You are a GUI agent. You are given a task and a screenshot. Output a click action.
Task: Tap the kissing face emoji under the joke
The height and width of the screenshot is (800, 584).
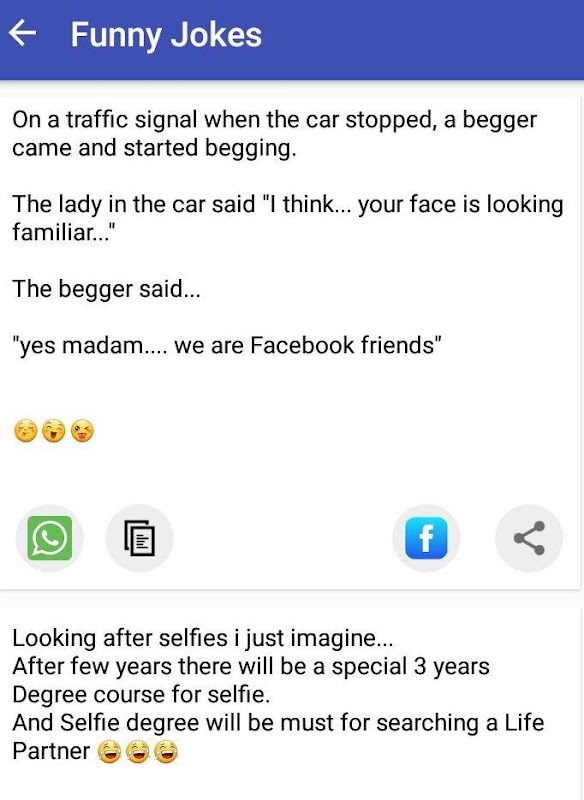pyautogui.click(x=26, y=431)
